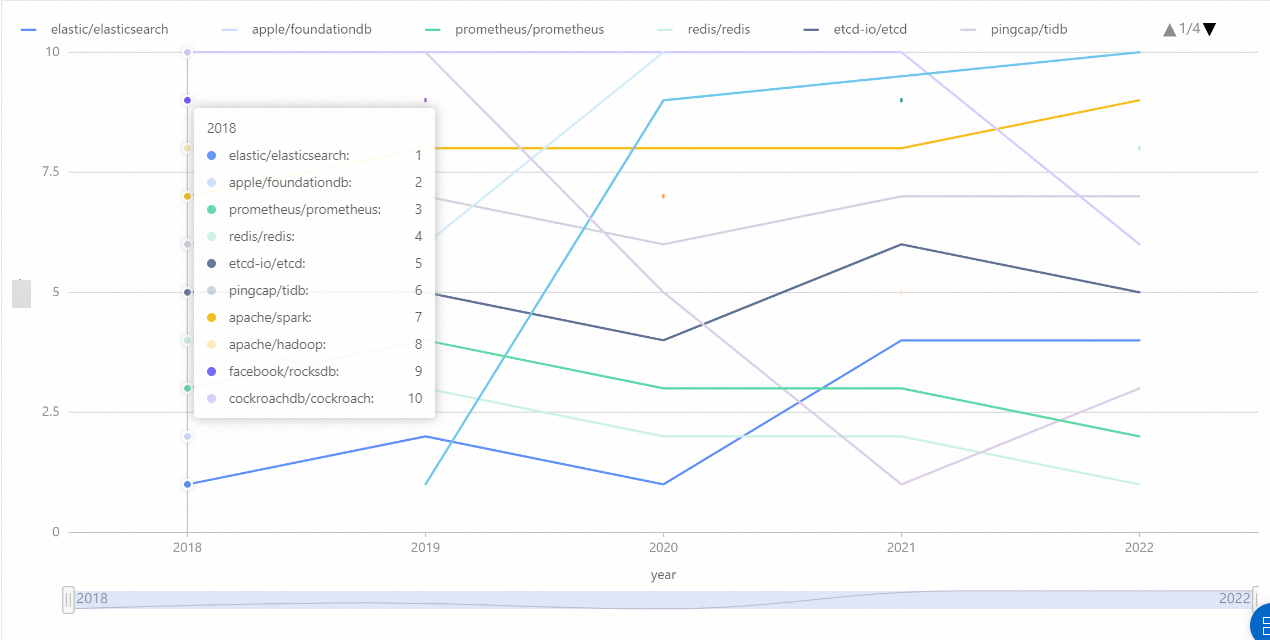
Task: Toggle the etcd-io/etcd legend series
Action: (855, 29)
